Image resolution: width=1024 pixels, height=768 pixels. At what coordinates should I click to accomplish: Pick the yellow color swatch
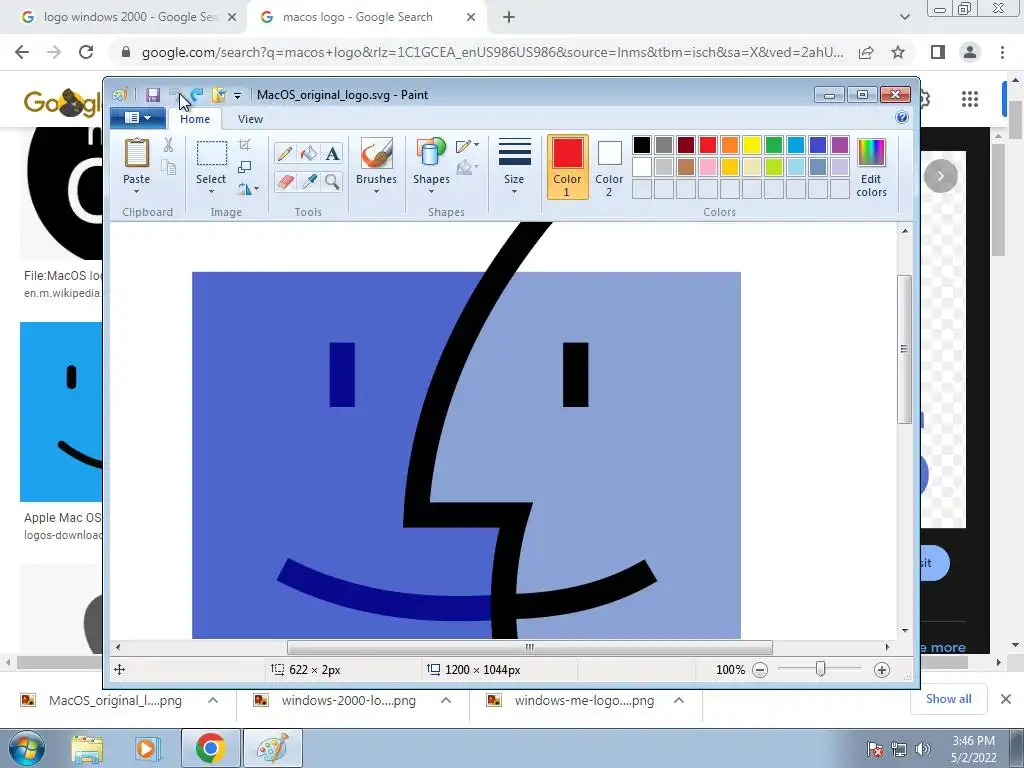(x=752, y=145)
